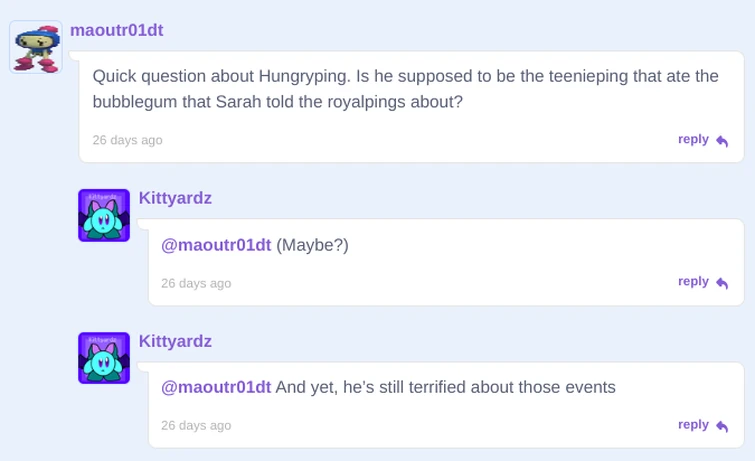This screenshot has width=755, height=461.
Task: Click Kittyardz username above the "(Maybe?)" reply
Action: 175,198
